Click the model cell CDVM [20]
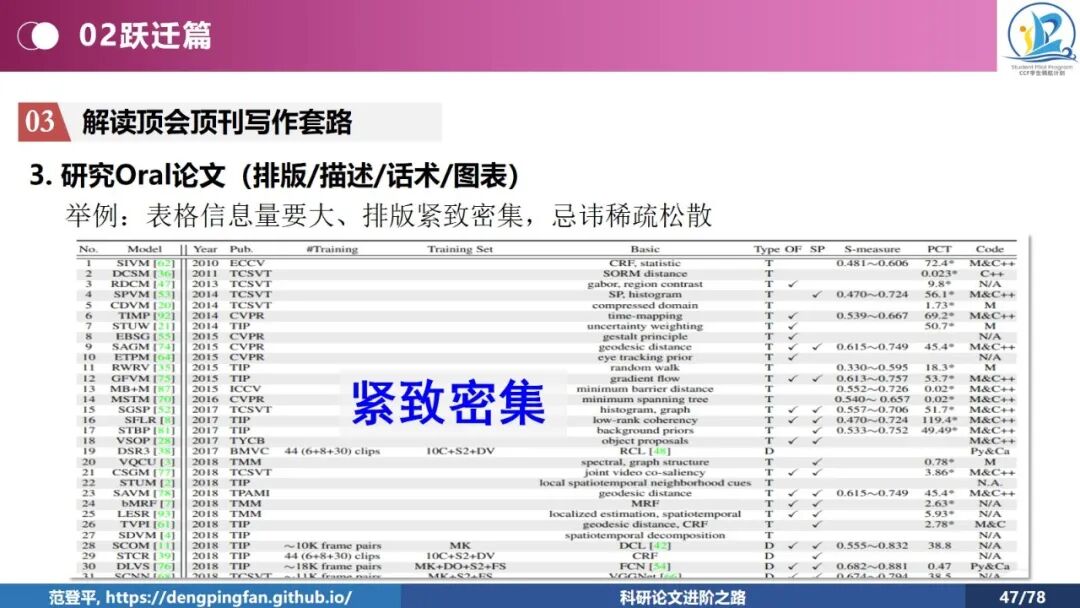The width and height of the screenshot is (1080, 608). pos(143,305)
